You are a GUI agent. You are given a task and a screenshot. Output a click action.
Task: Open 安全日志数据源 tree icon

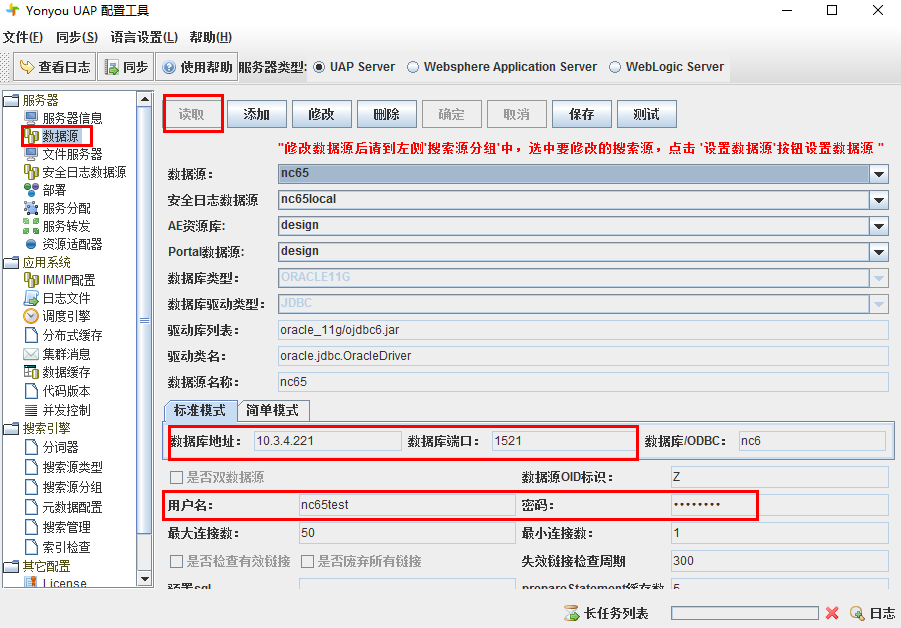[31, 172]
